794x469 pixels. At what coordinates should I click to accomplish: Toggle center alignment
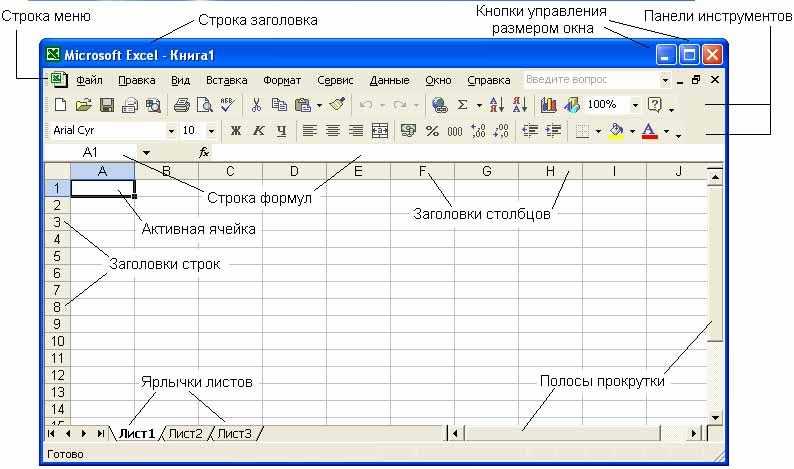coord(333,131)
